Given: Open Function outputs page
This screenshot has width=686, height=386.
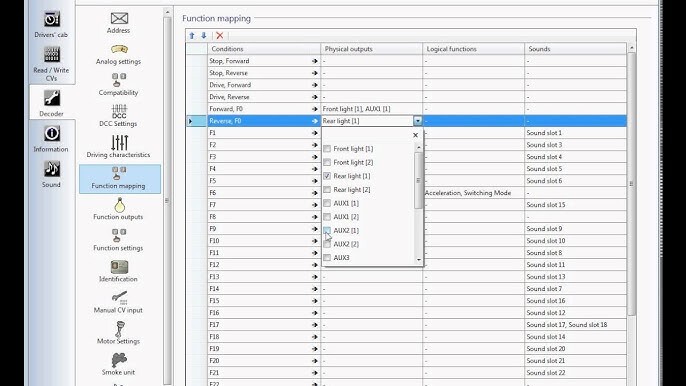Looking at the screenshot, I should coord(119,209).
